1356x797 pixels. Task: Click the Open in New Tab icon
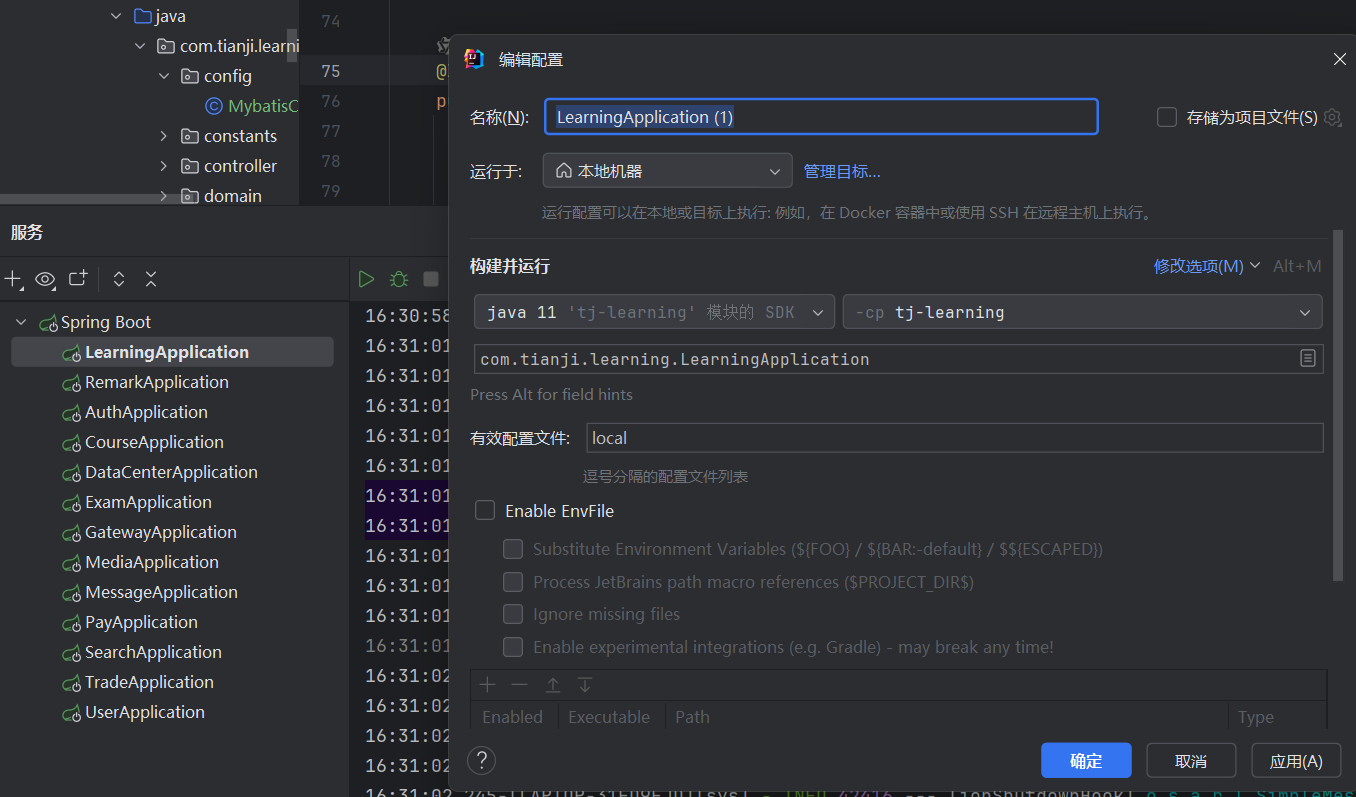pyautogui.click(x=78, y=279)
